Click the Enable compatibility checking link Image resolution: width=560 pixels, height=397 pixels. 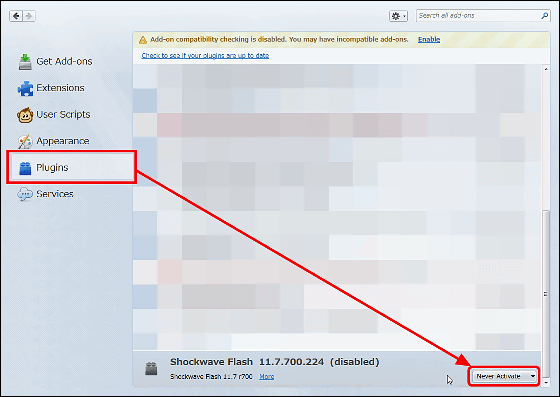click(x=429, y=40)
